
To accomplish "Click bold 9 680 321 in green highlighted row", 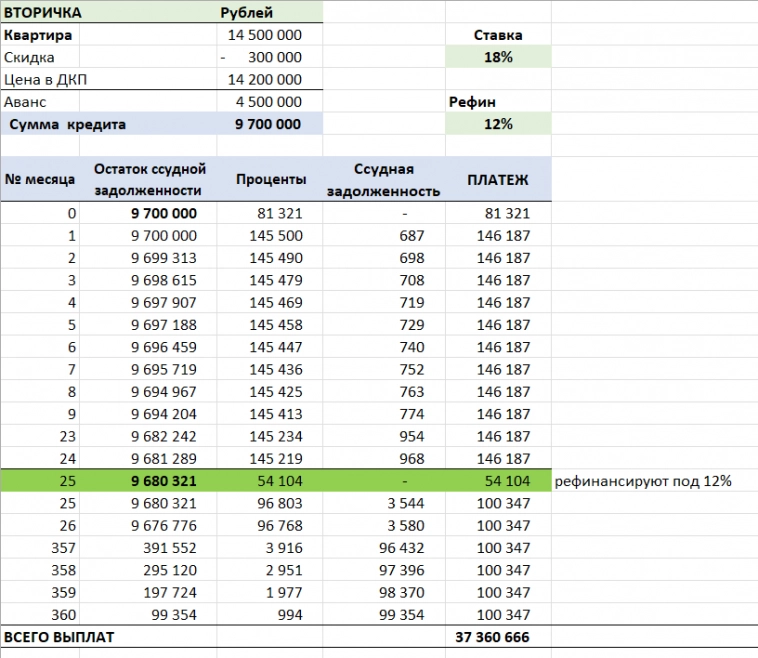I will coord(163,481).
